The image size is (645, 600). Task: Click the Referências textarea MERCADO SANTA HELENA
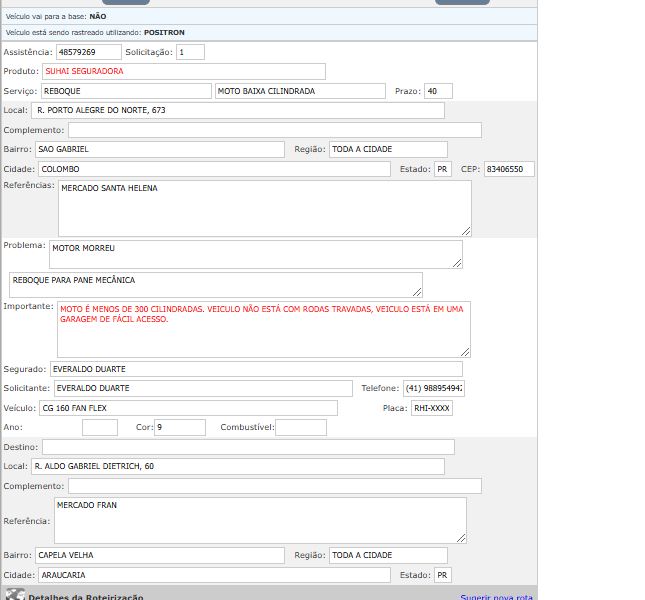(265, 208)
